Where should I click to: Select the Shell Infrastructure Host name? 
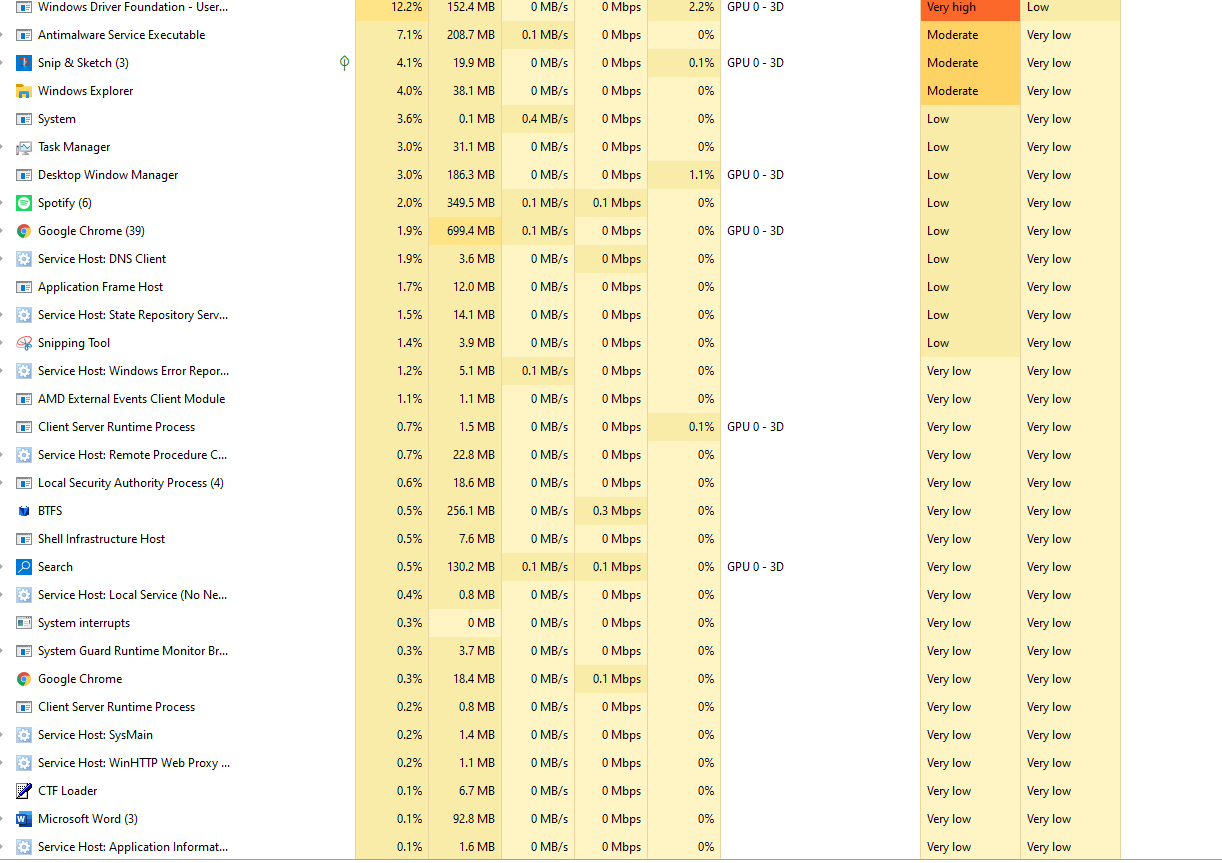click(101, 539)
